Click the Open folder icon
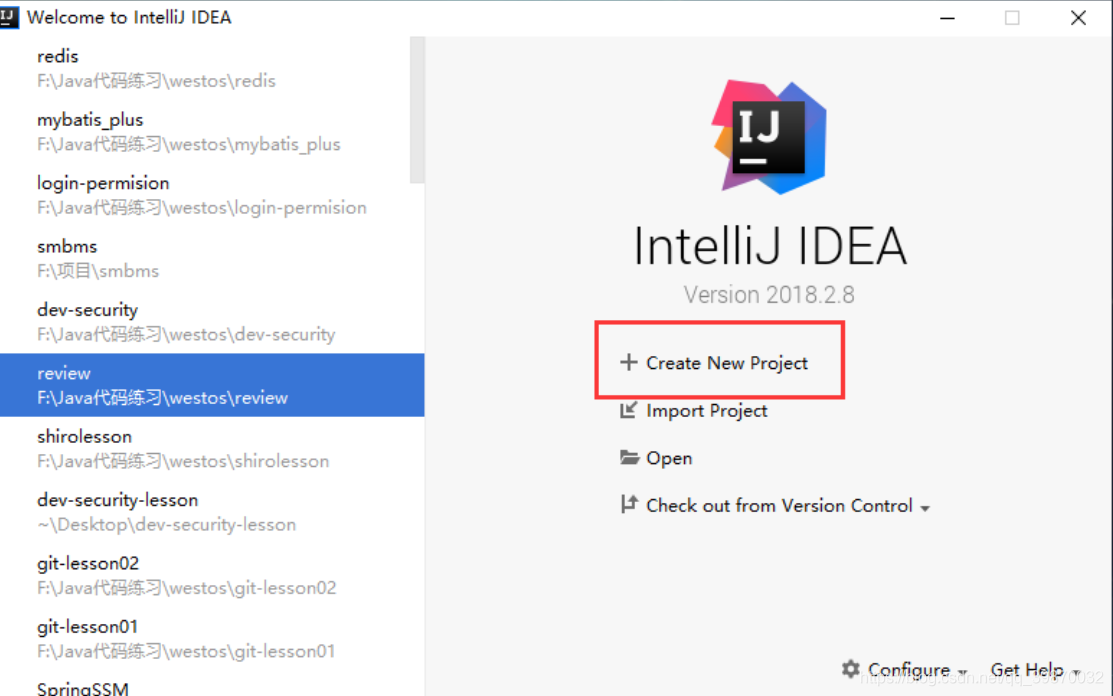This screenshot has width=1113, height=696. pos(629,457)
